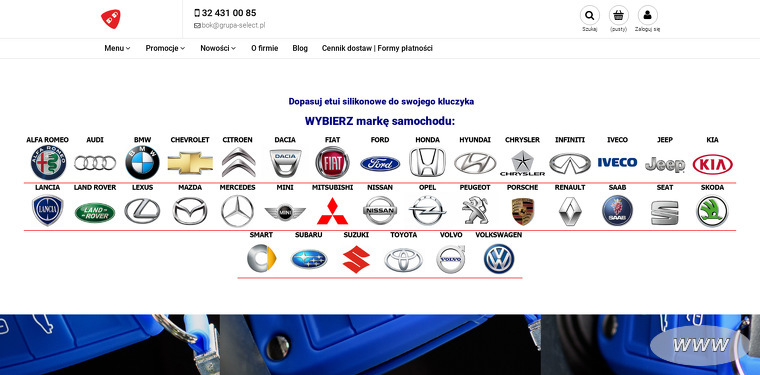This screenshot has width=760, height=375.
Task: Open the O firmie menu item
Action: (x=265, y=48)
